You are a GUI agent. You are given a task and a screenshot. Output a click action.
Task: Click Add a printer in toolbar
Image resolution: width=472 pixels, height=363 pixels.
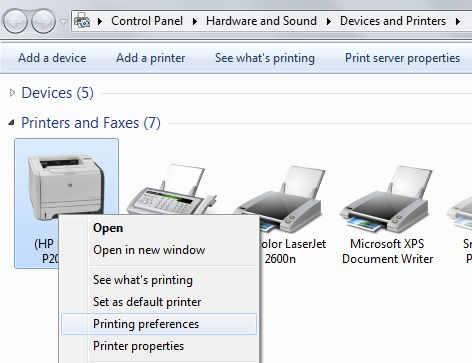pyautogui.click(x=151, y=58)
